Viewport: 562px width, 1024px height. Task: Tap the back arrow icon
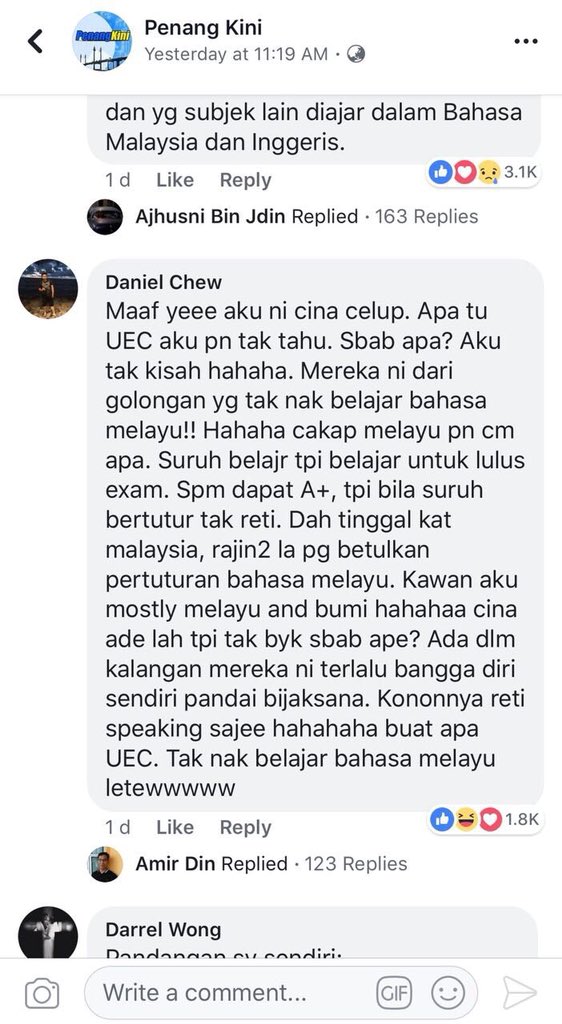[35, 42]
